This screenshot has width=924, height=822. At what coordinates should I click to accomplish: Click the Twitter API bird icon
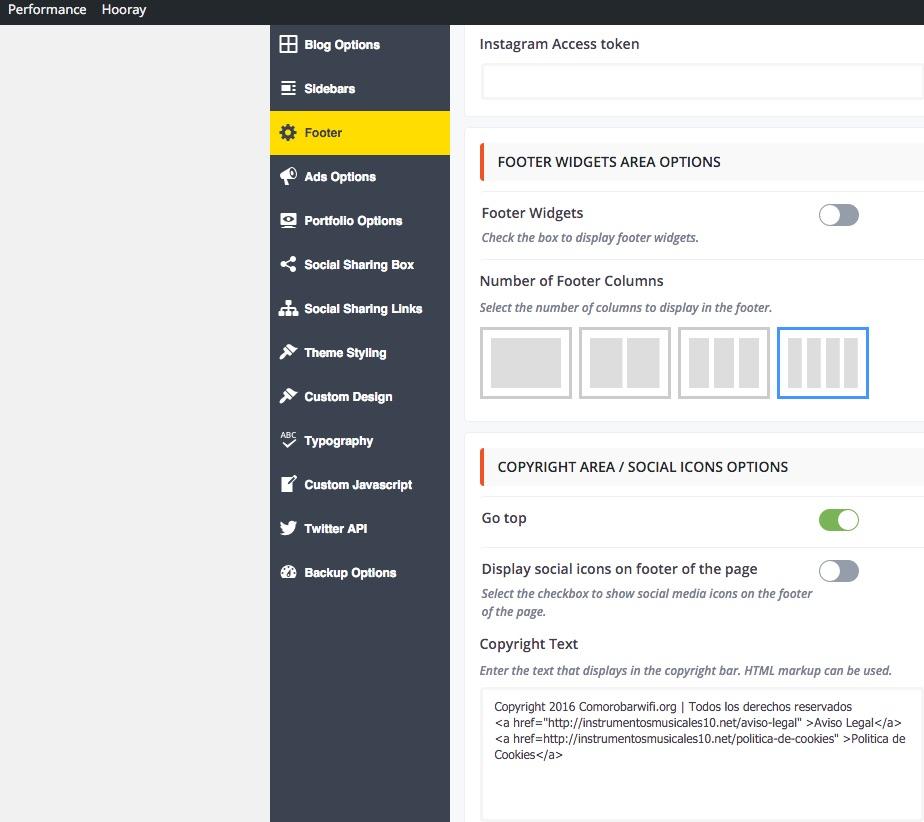(288, 528)
